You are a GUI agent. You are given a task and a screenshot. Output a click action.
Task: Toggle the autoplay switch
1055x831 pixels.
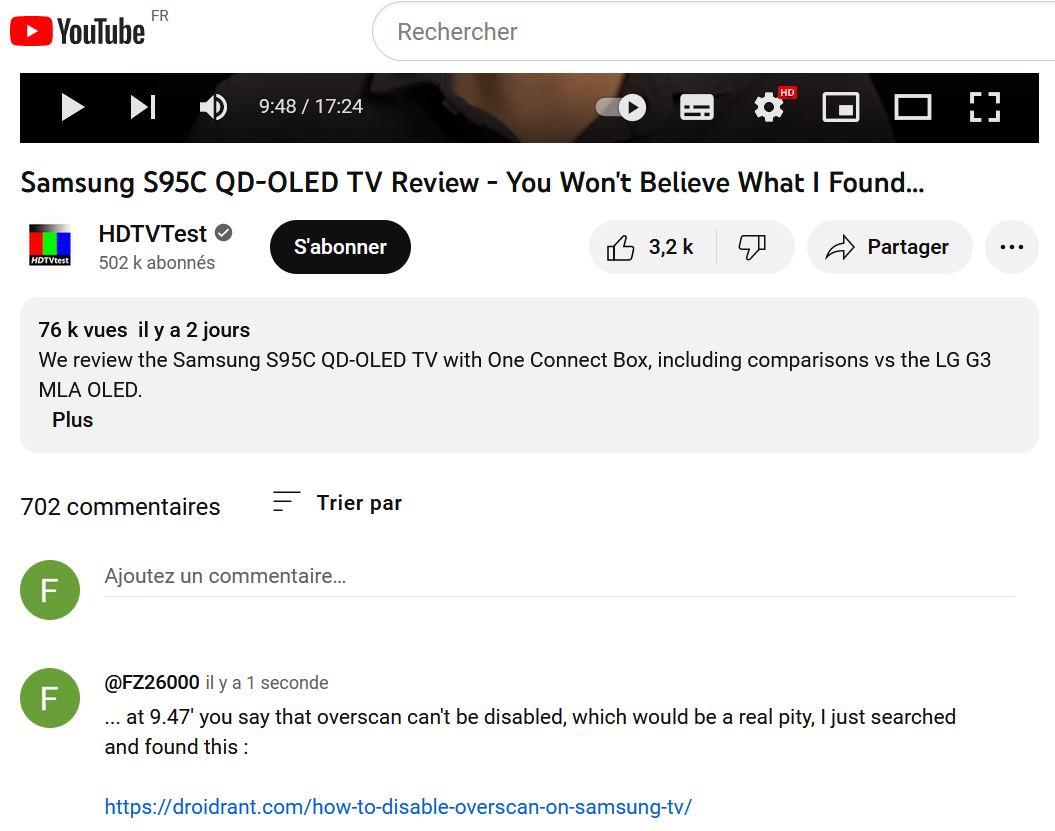[x=620, y=107]
